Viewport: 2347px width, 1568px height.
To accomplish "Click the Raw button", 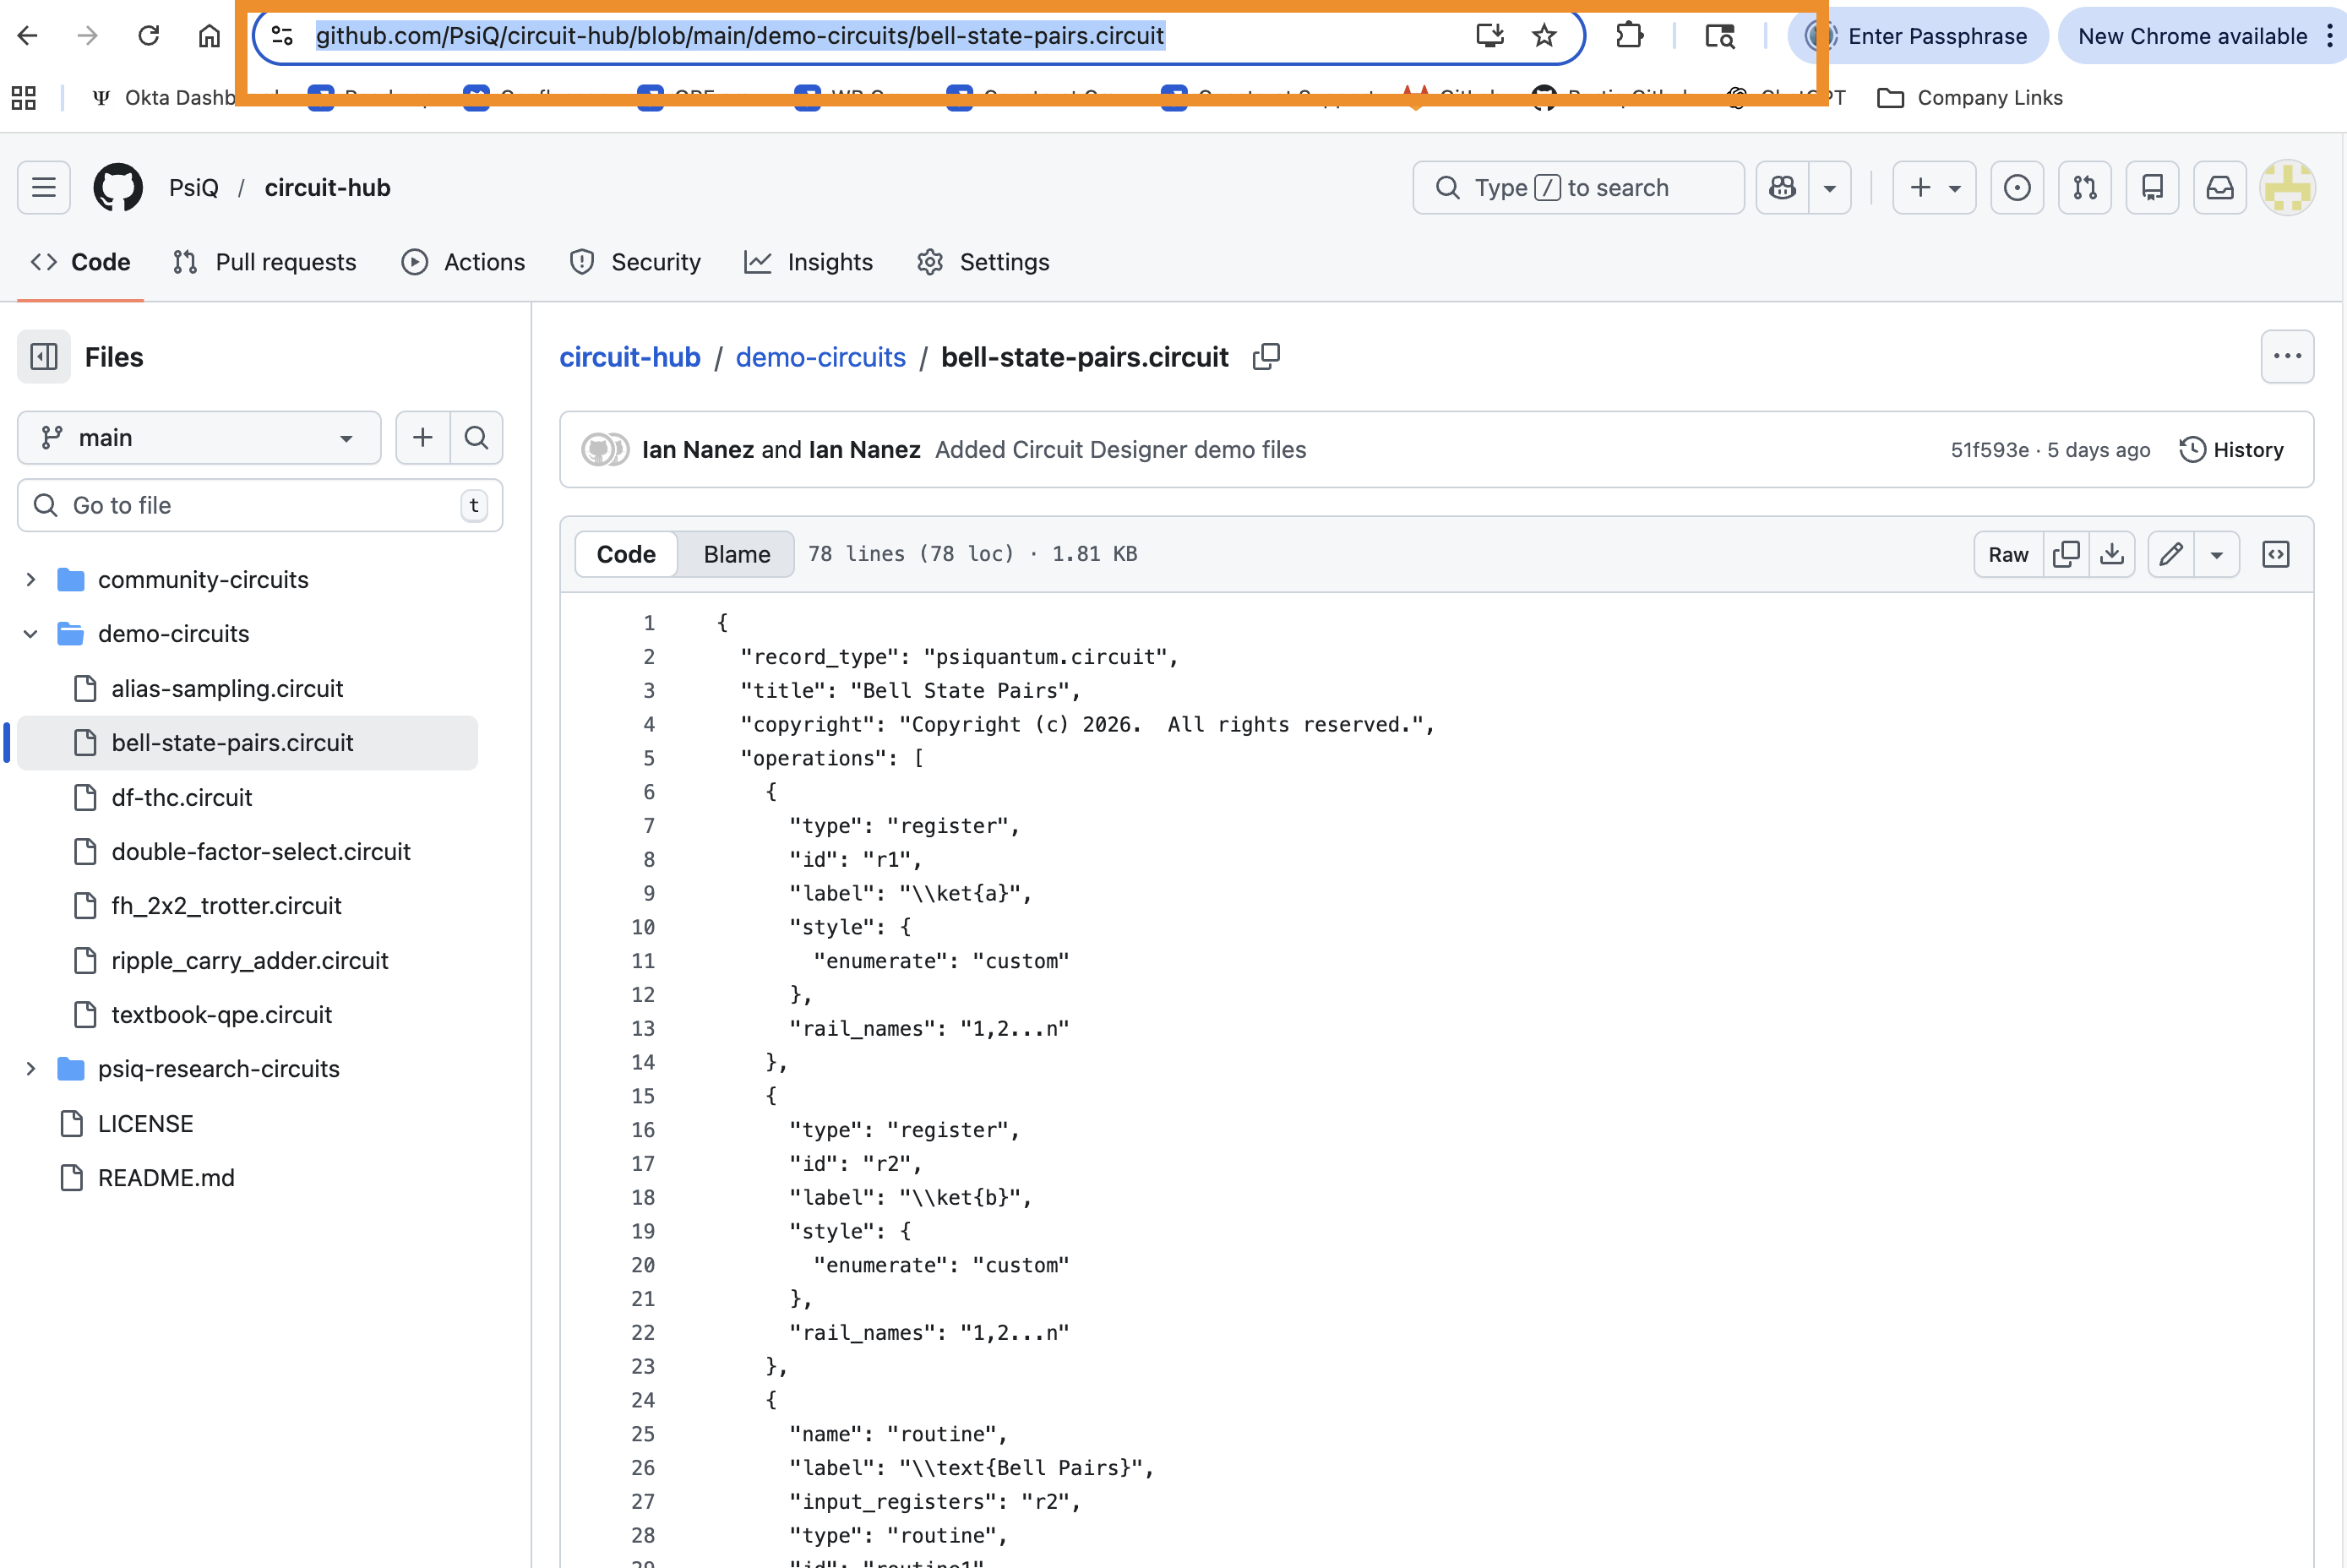I will click(2007, 554).
